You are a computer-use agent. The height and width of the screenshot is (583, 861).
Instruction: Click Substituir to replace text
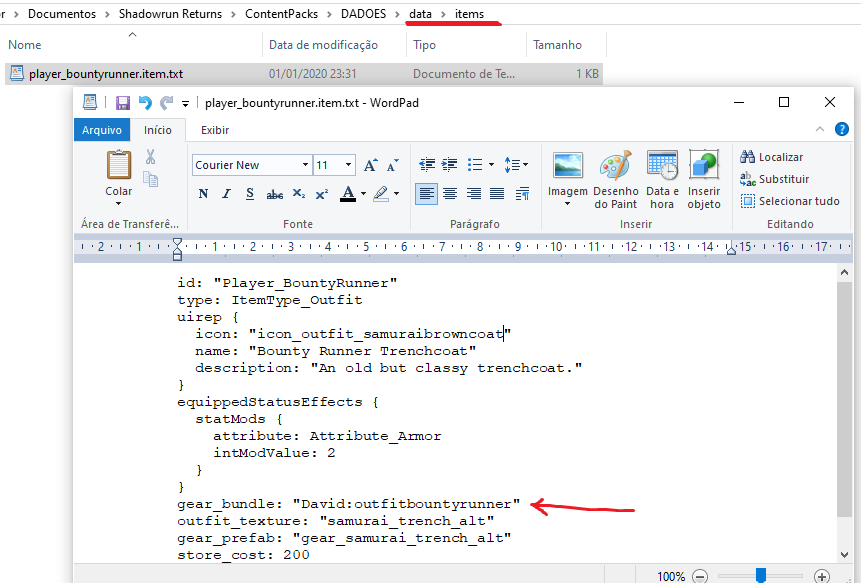[x=775, y=179]
